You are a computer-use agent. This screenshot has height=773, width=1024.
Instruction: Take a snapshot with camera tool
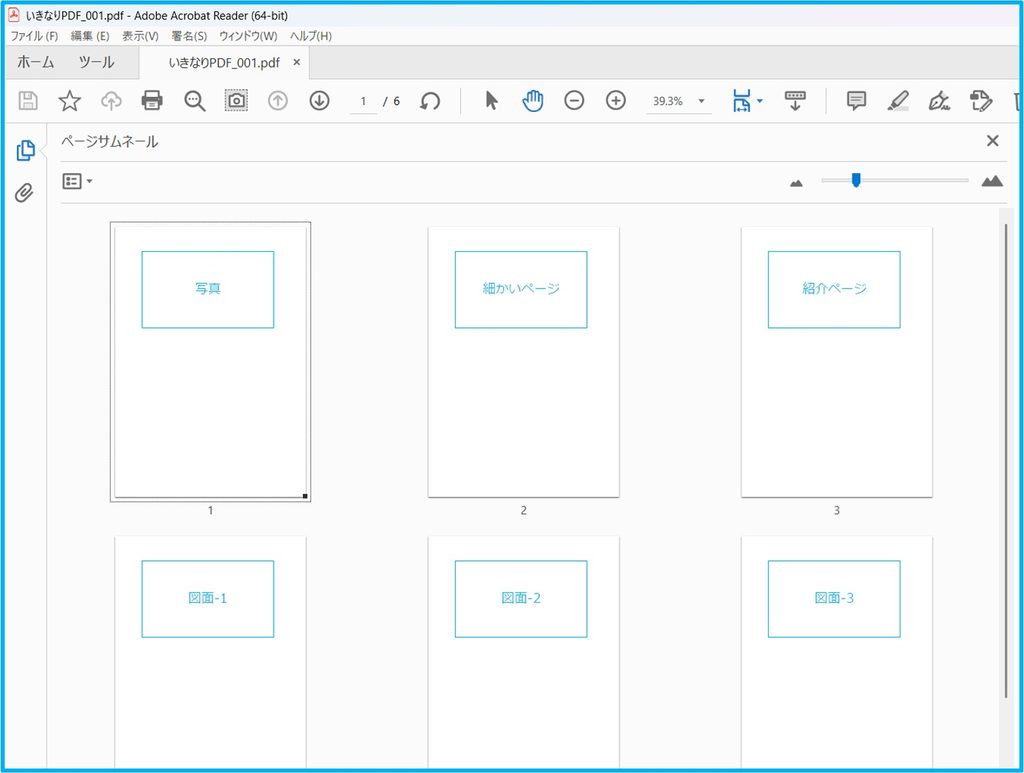coord(236,101)
